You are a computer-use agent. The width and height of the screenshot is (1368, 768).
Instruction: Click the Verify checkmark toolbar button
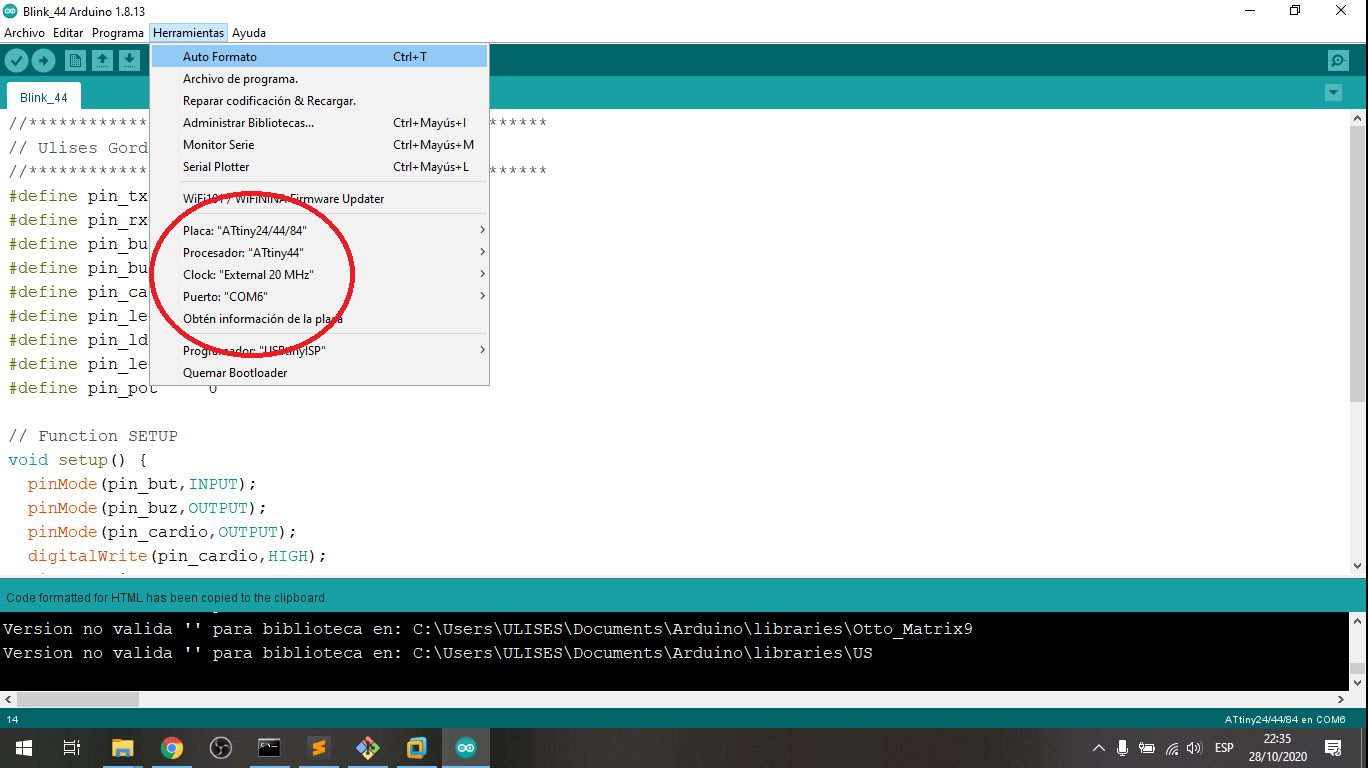coord(16,61)
